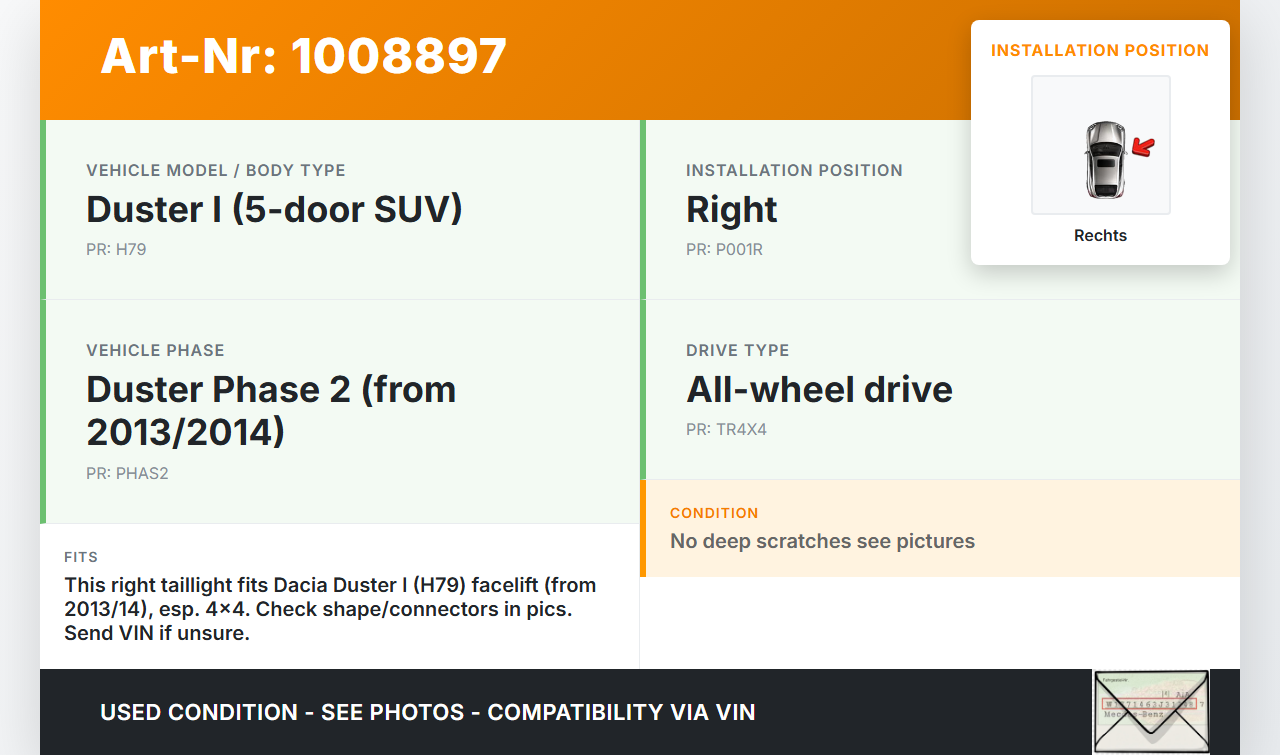Click the Condition note about scratches
The image size is (1280, 755).
click(822, 541)
